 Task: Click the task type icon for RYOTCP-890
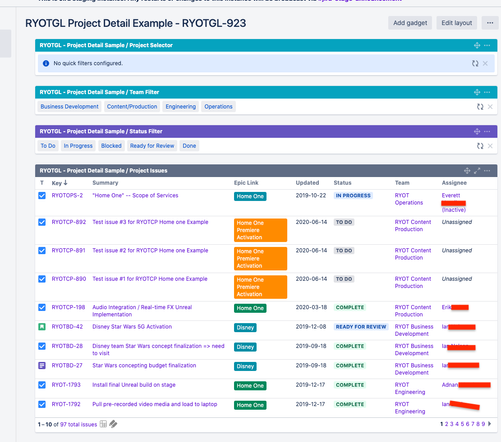(42, 279)
